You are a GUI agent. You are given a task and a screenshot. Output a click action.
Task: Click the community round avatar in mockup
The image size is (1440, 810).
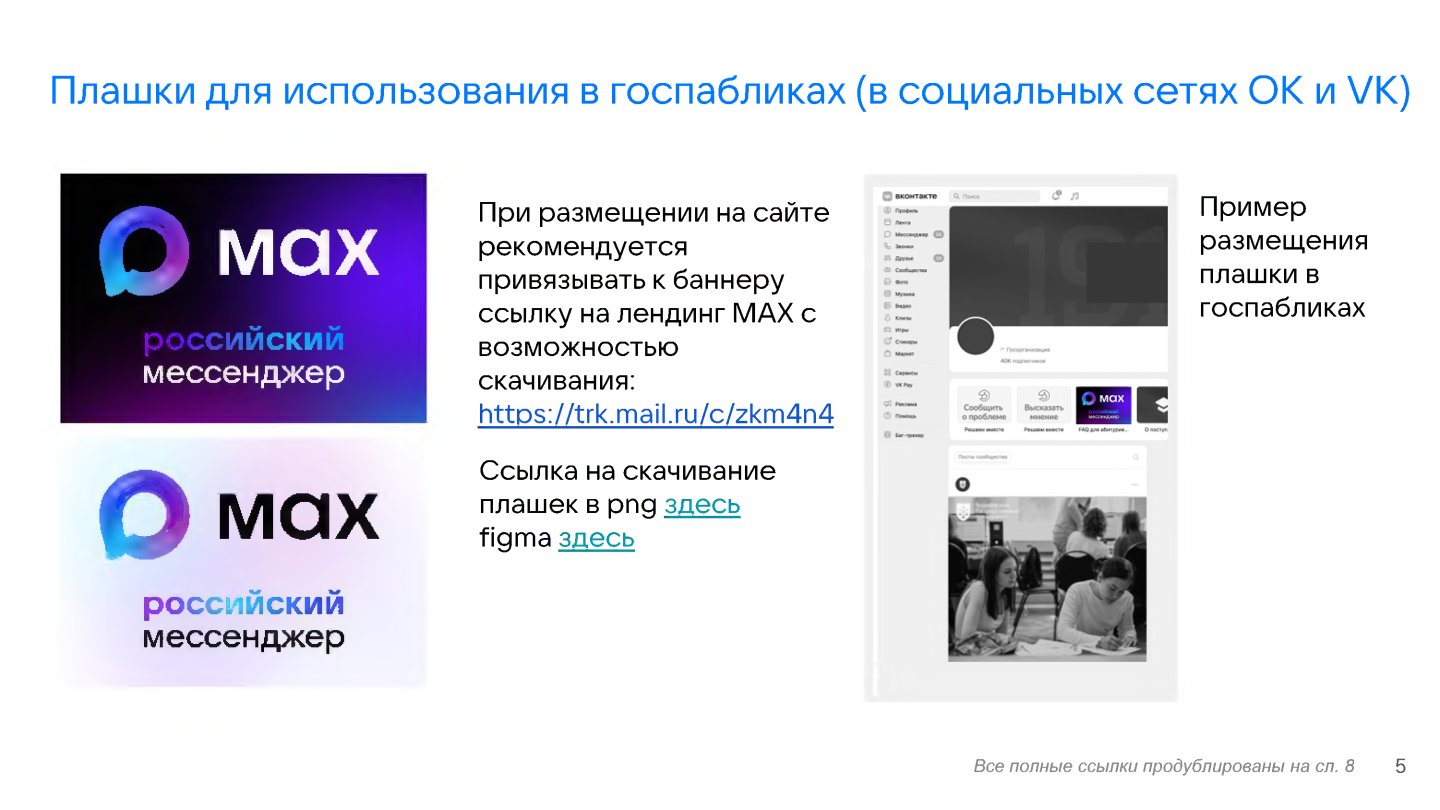976,336
